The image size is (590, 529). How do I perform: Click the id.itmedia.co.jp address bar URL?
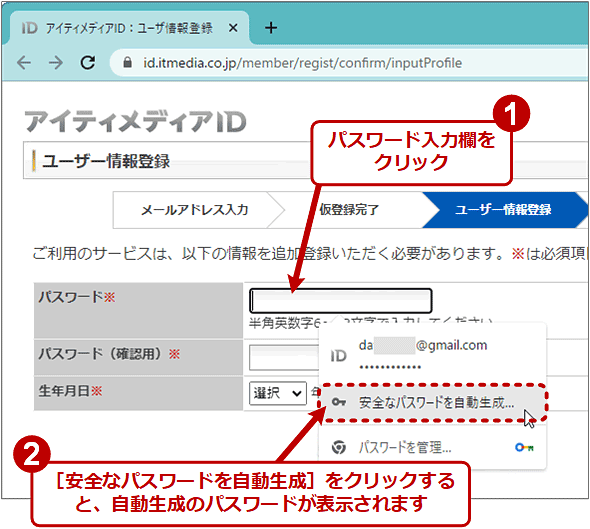tap(302, 63)
